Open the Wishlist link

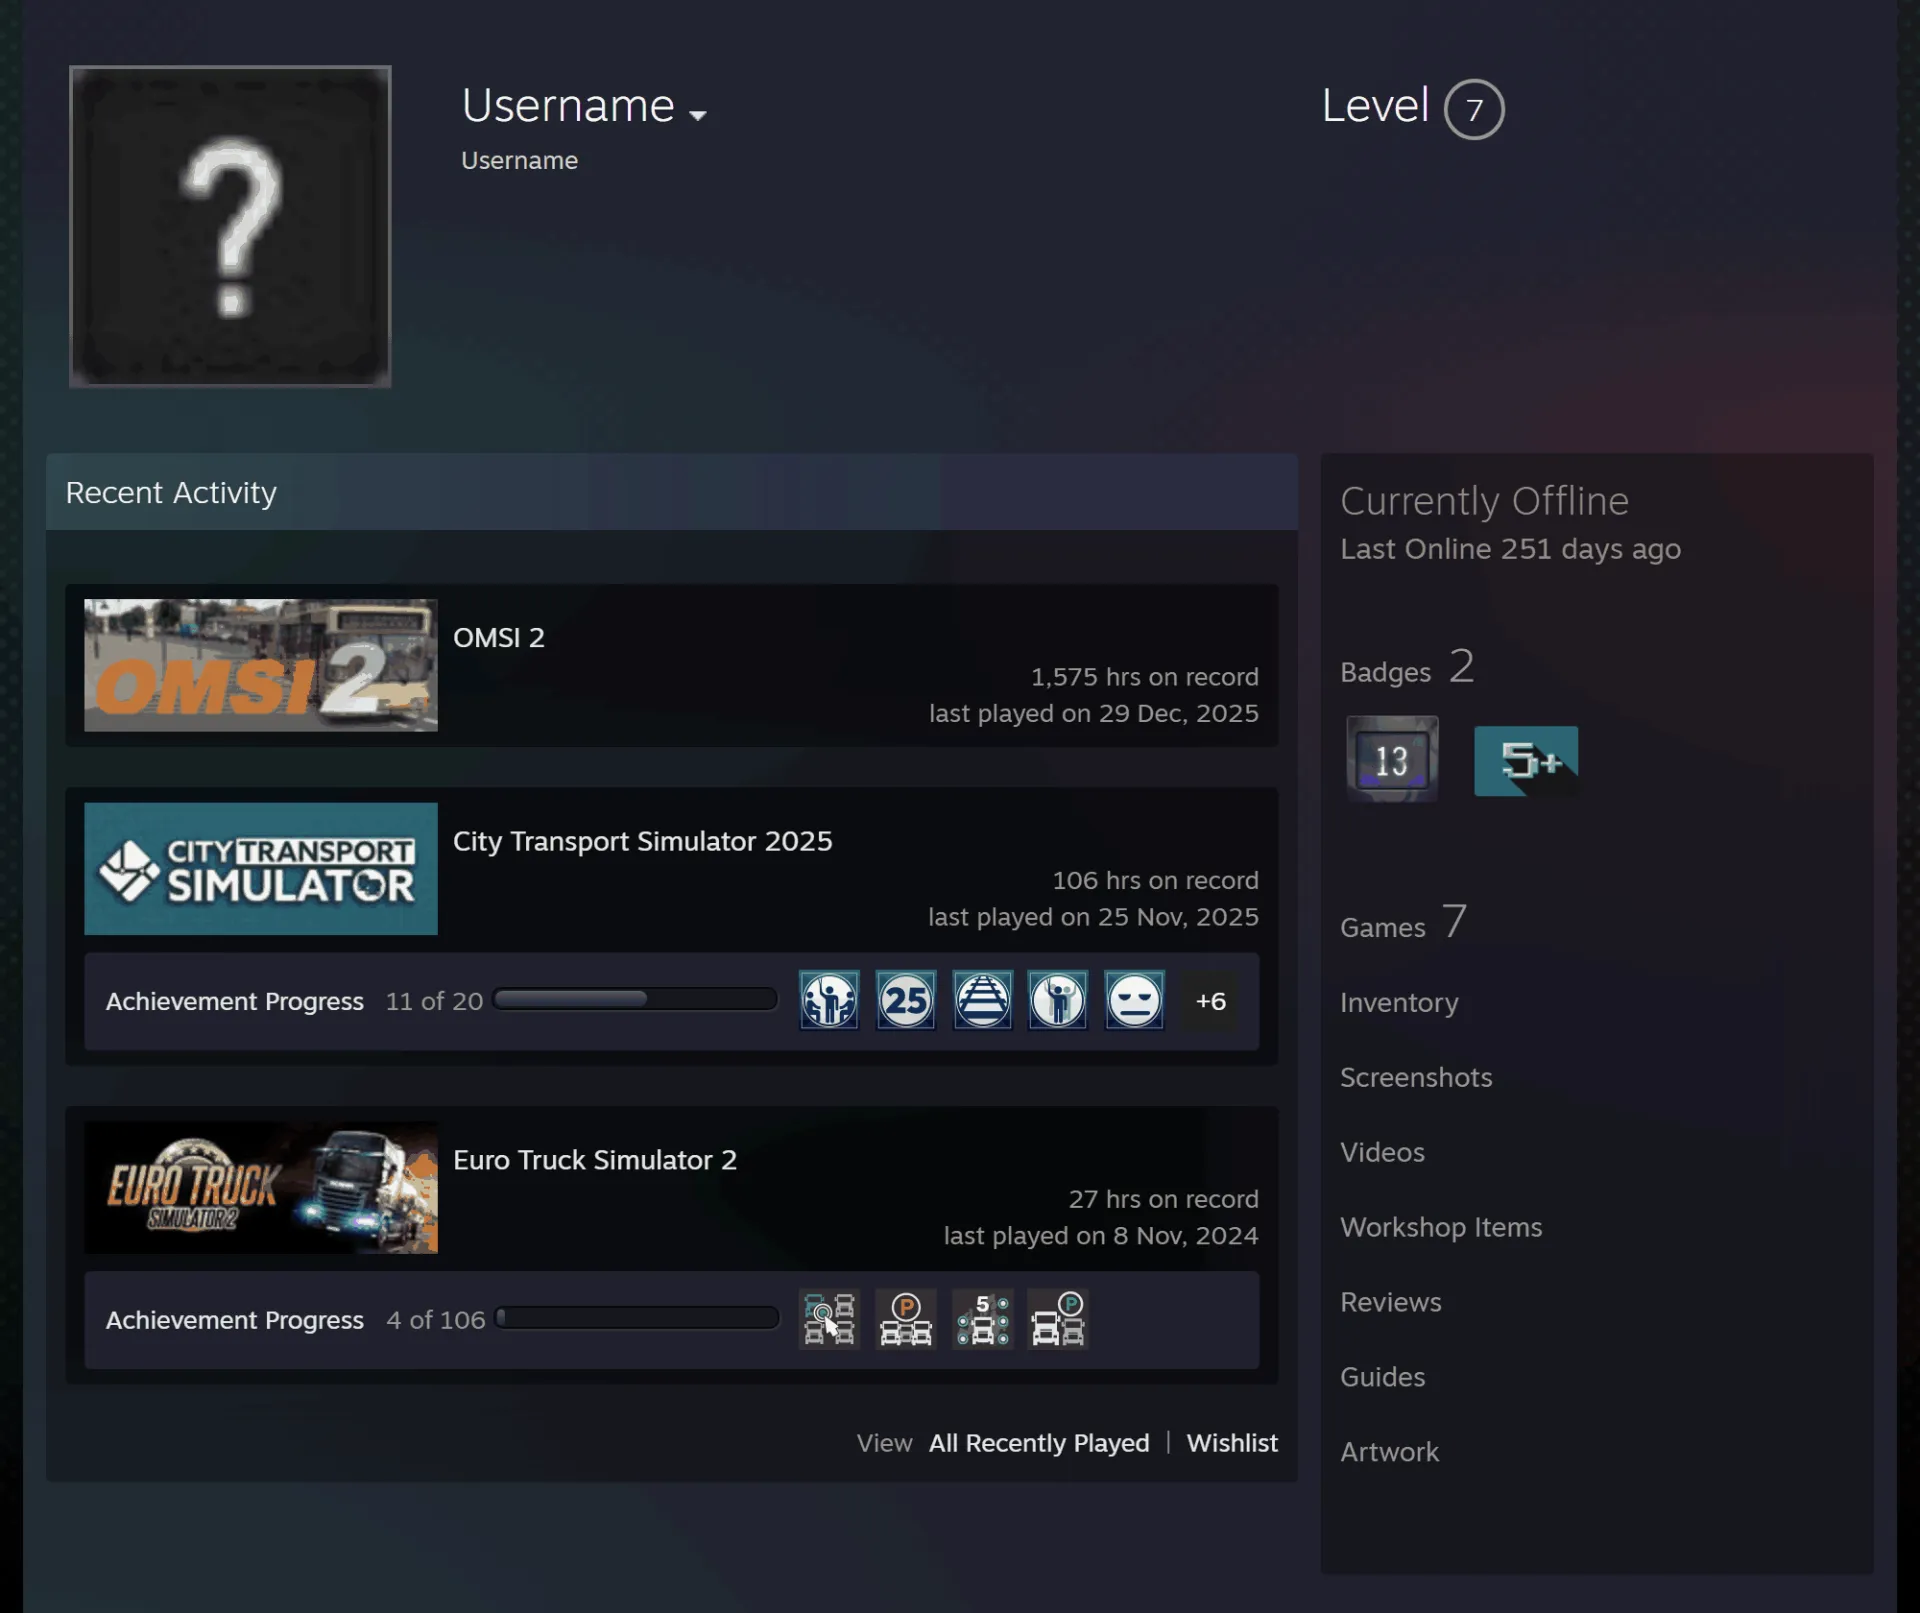point(1232,1443)
